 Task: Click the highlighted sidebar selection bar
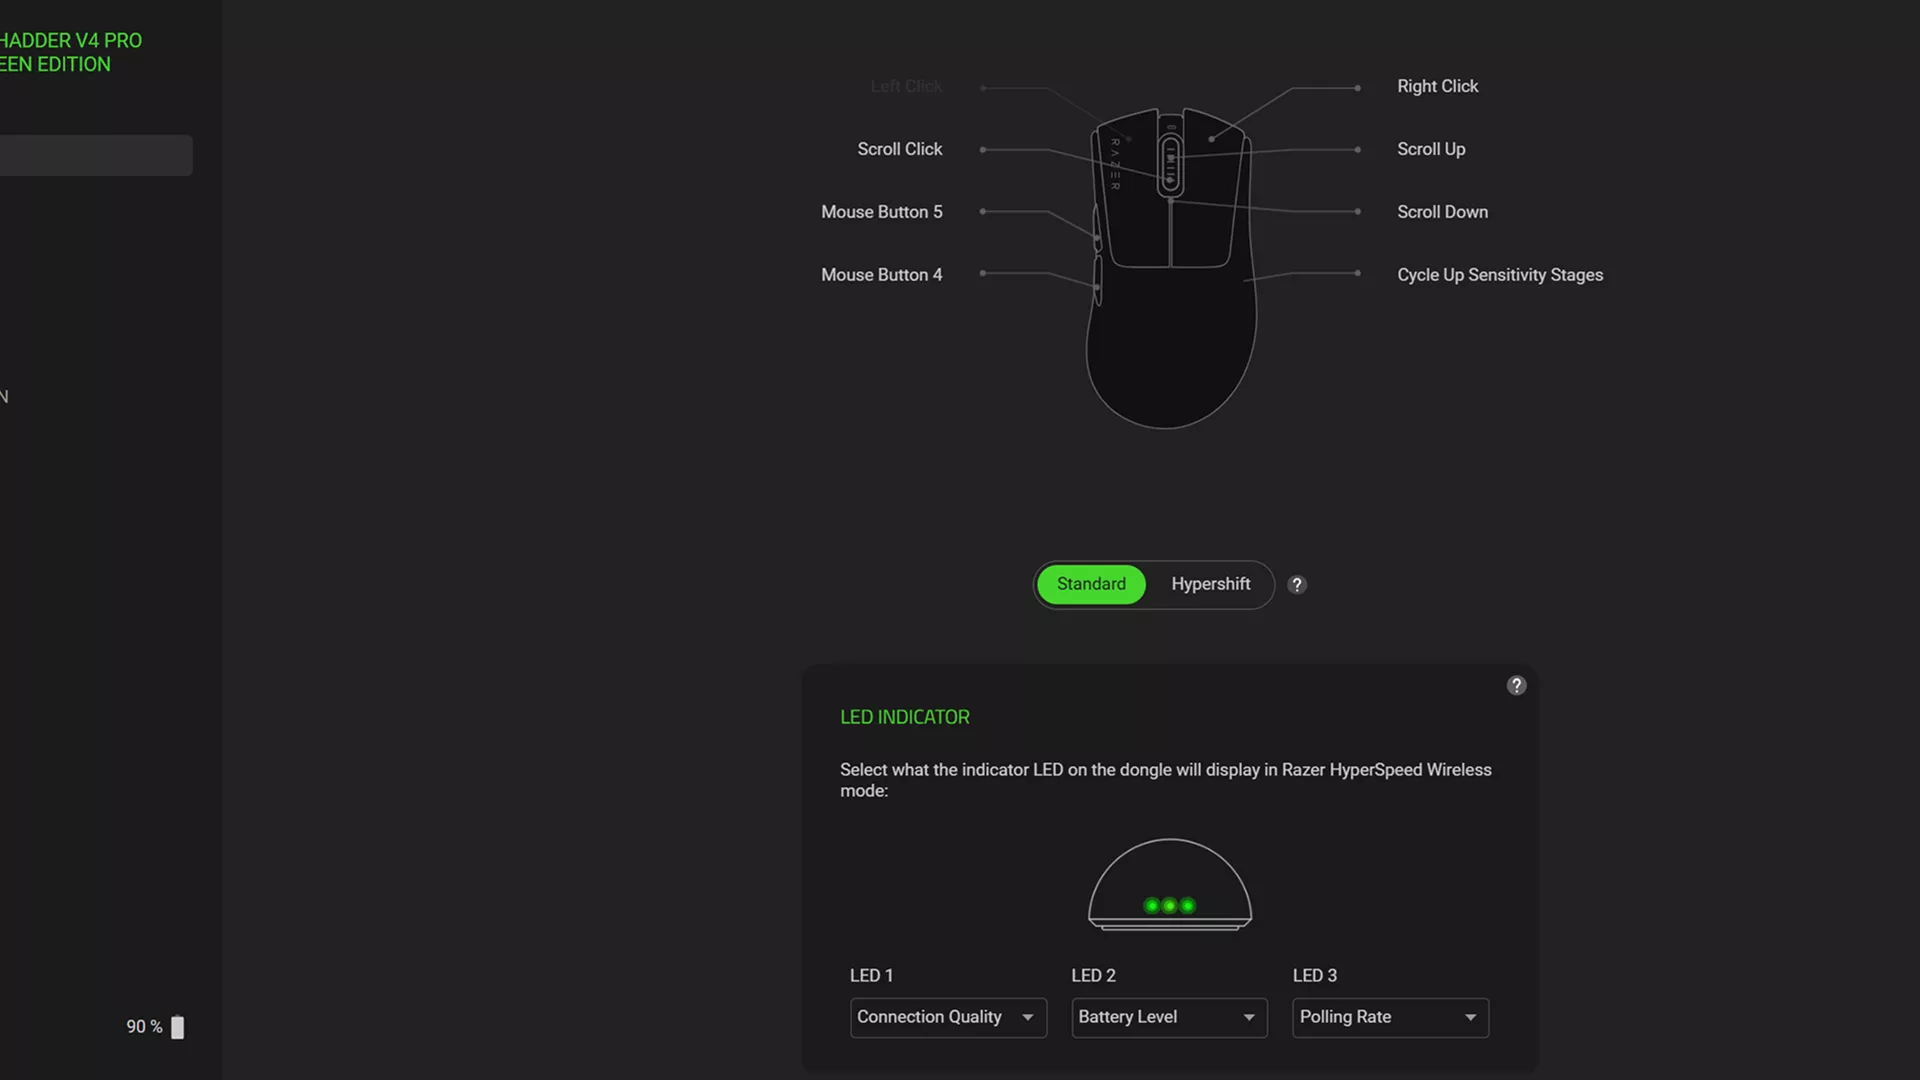[96, 156]
